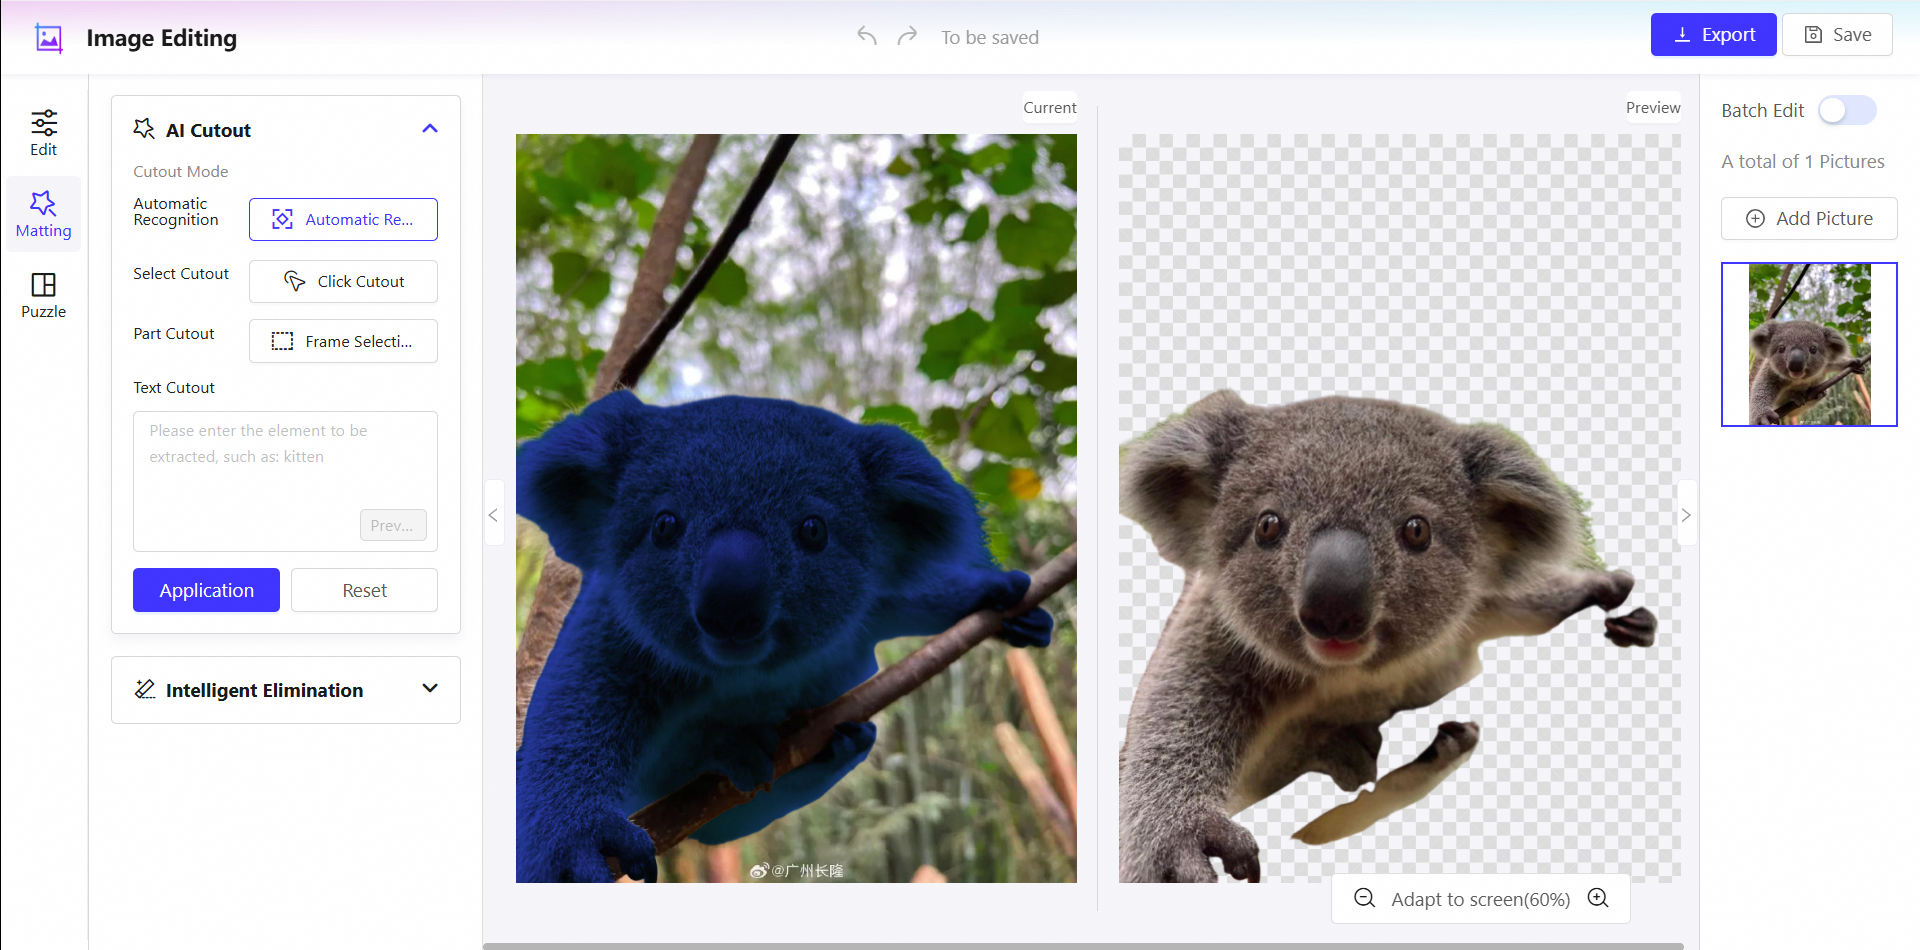Click the Preview label above the canvas
This screenshot has width=1920, height=950.
coord(1653,108)
